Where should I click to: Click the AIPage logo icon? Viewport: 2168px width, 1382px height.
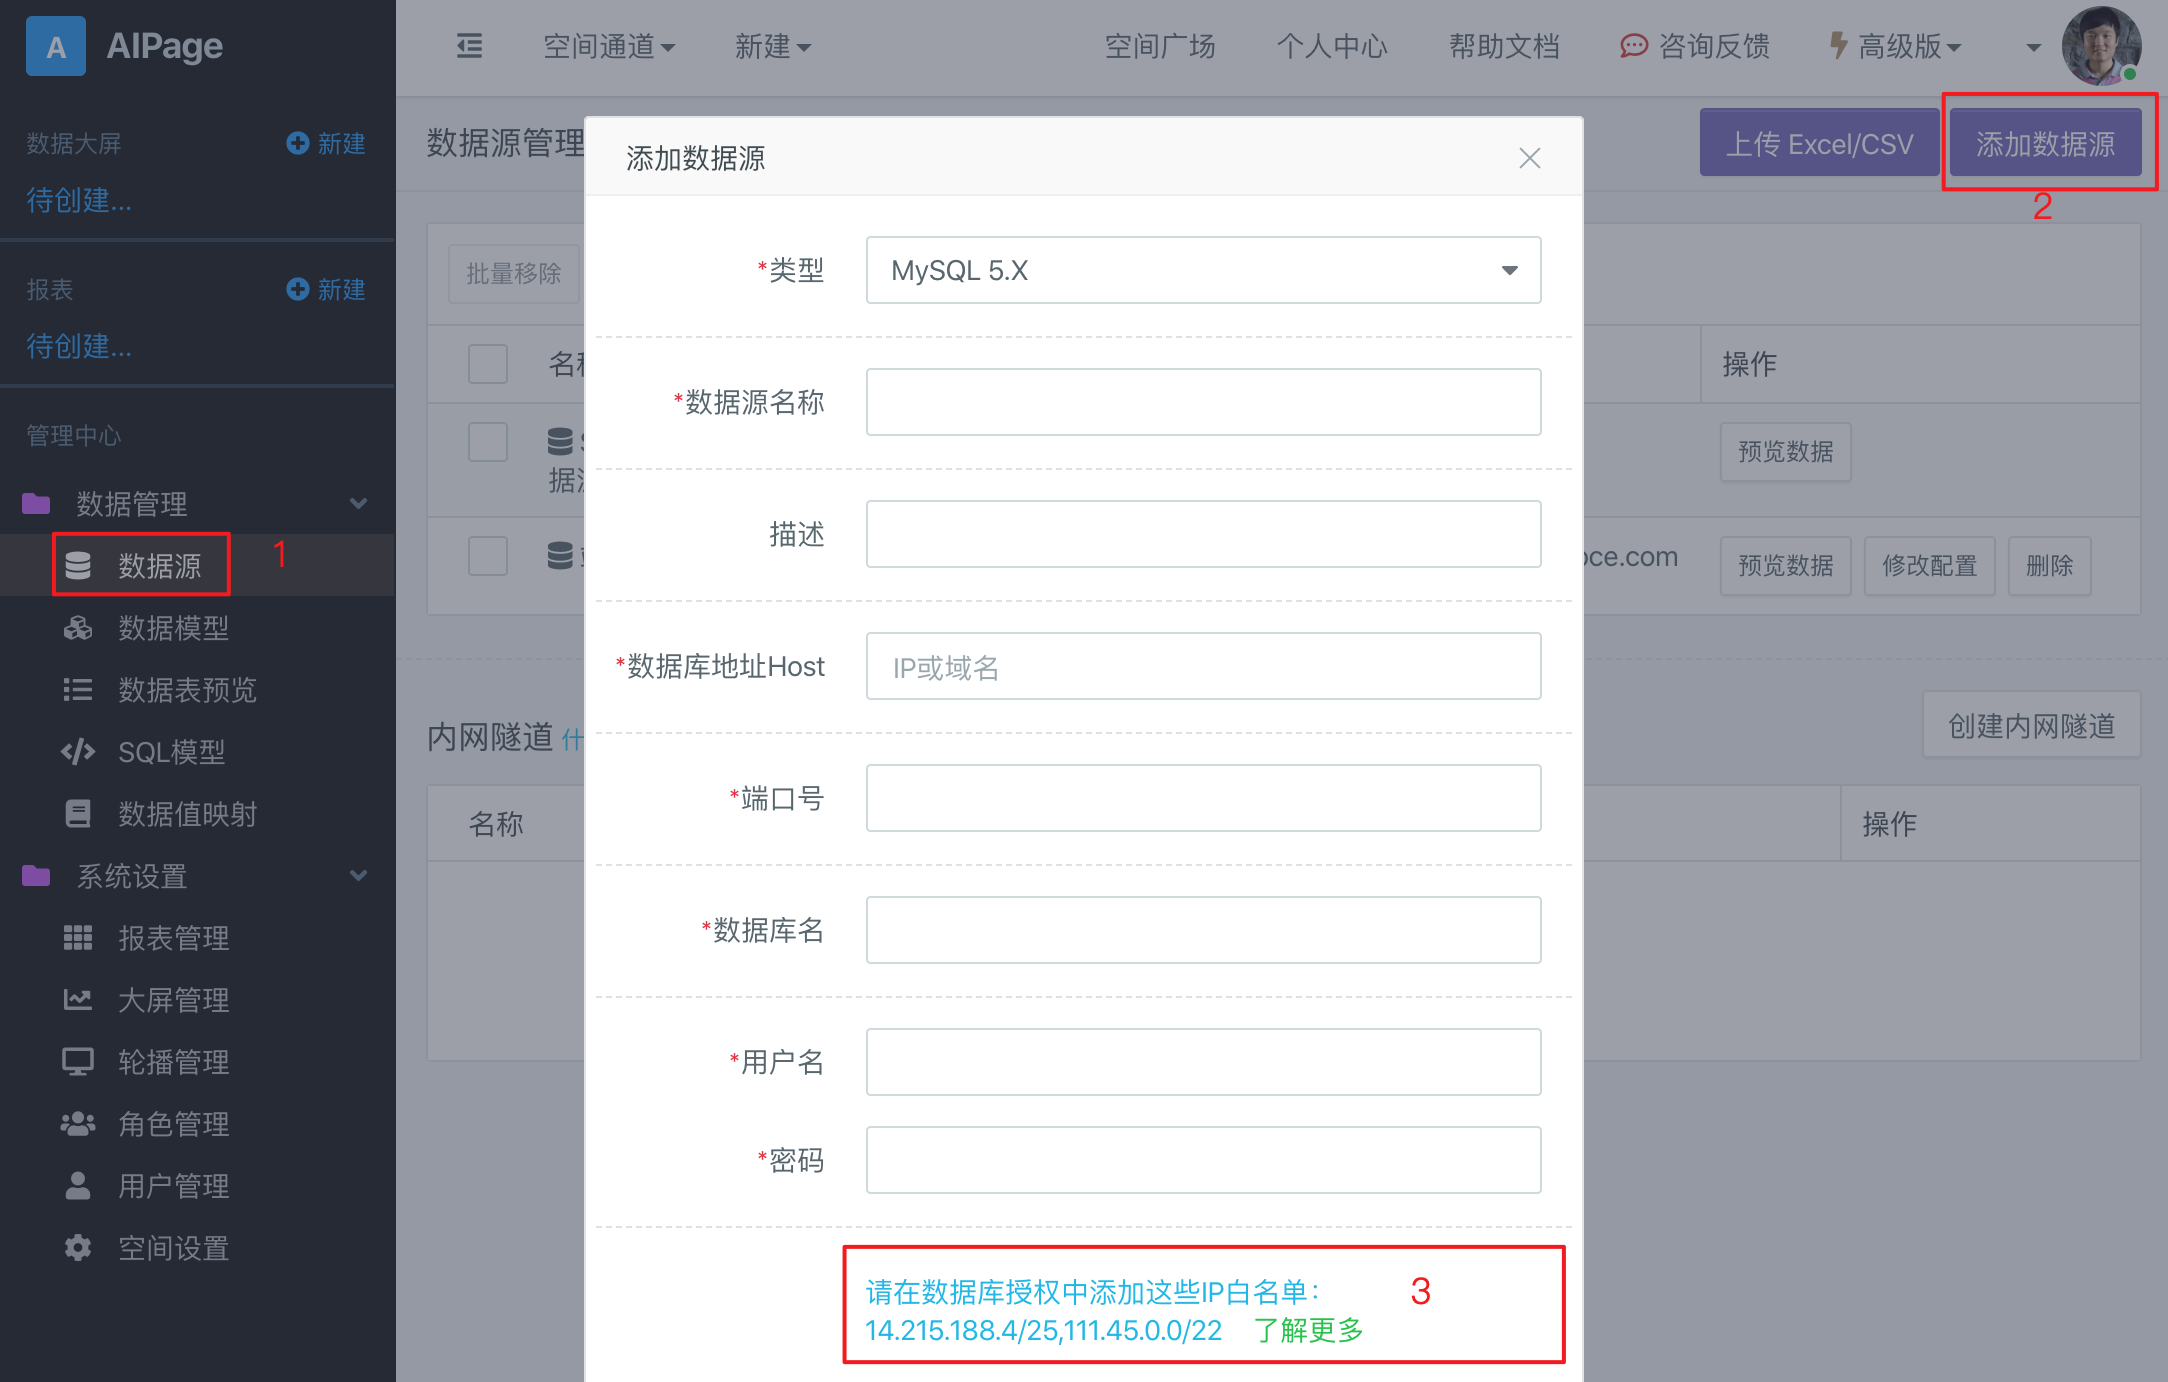(x=56, y=46)
